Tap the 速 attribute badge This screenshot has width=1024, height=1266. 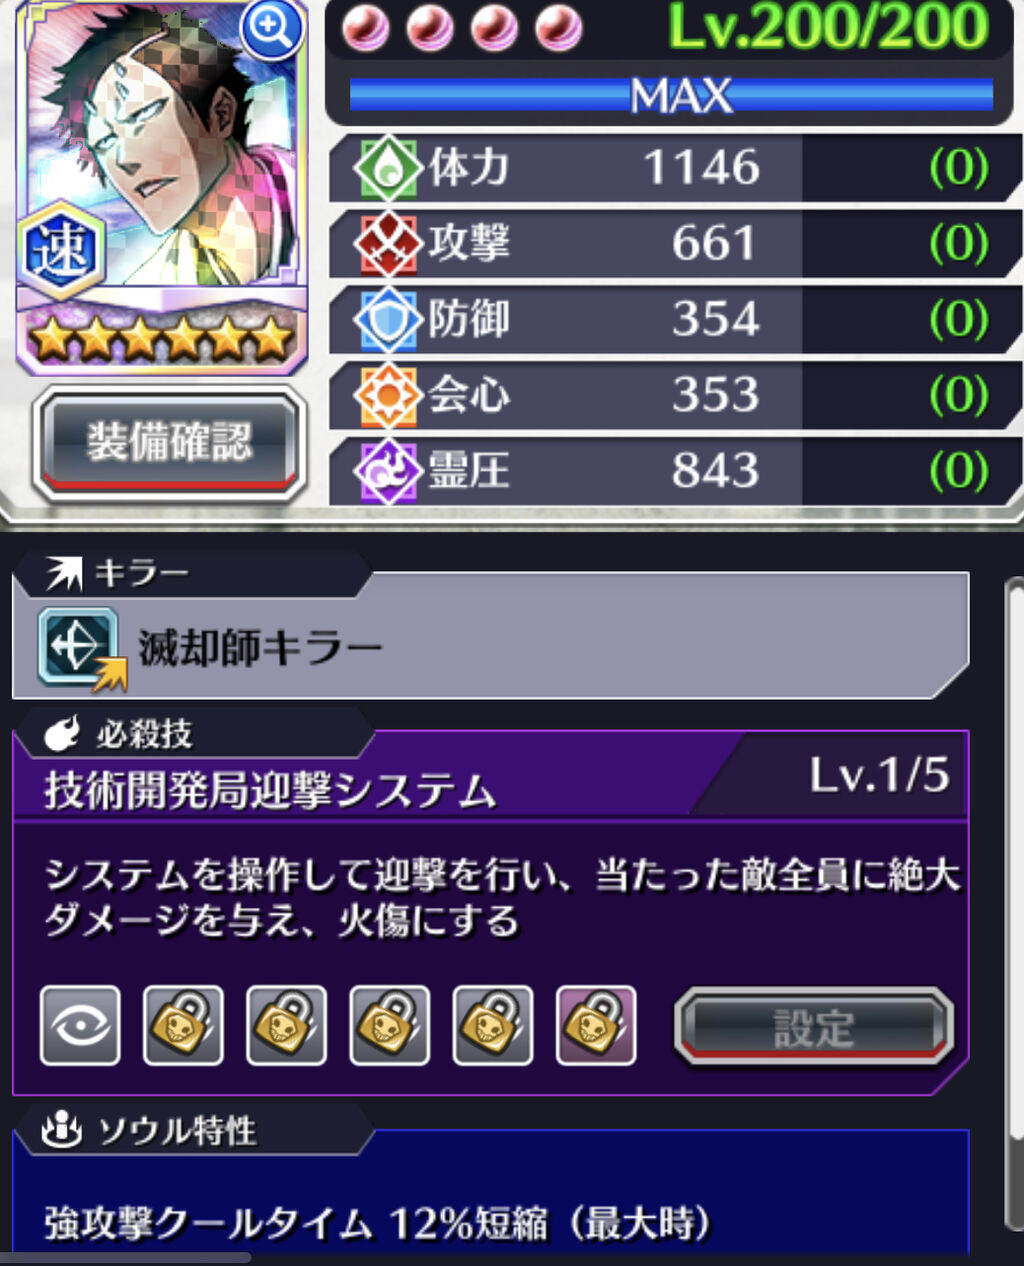tap(62, 250)
